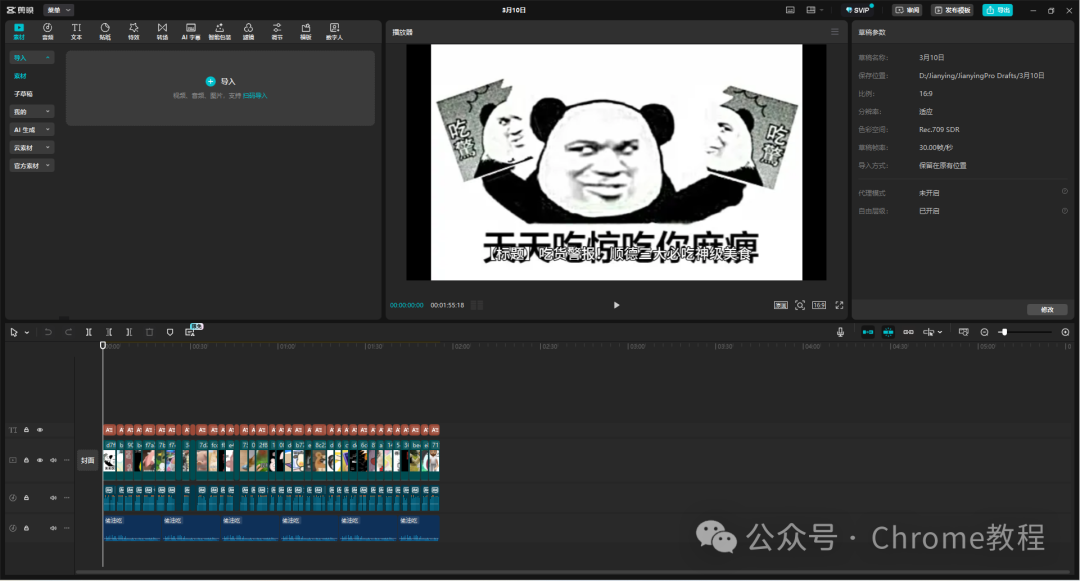The height and width of the screenshot is (581, 1080).
Task: Start voice recording with the microphone icon
Action: click(840, 332)
